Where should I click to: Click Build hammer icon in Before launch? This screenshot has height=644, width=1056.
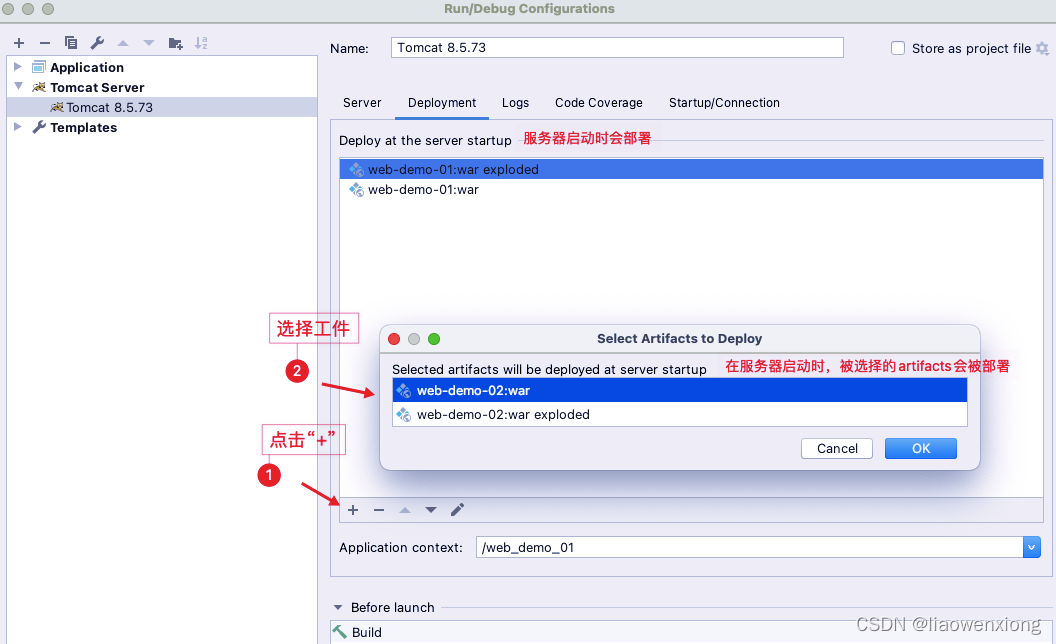(339, 631)
